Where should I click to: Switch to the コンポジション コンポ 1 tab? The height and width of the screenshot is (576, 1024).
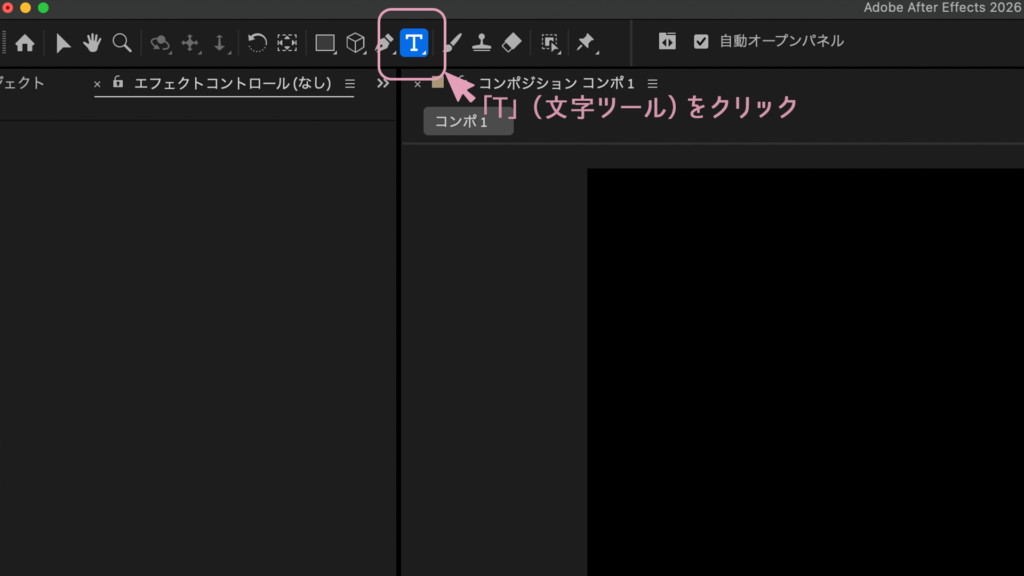[x=556, y=84]
